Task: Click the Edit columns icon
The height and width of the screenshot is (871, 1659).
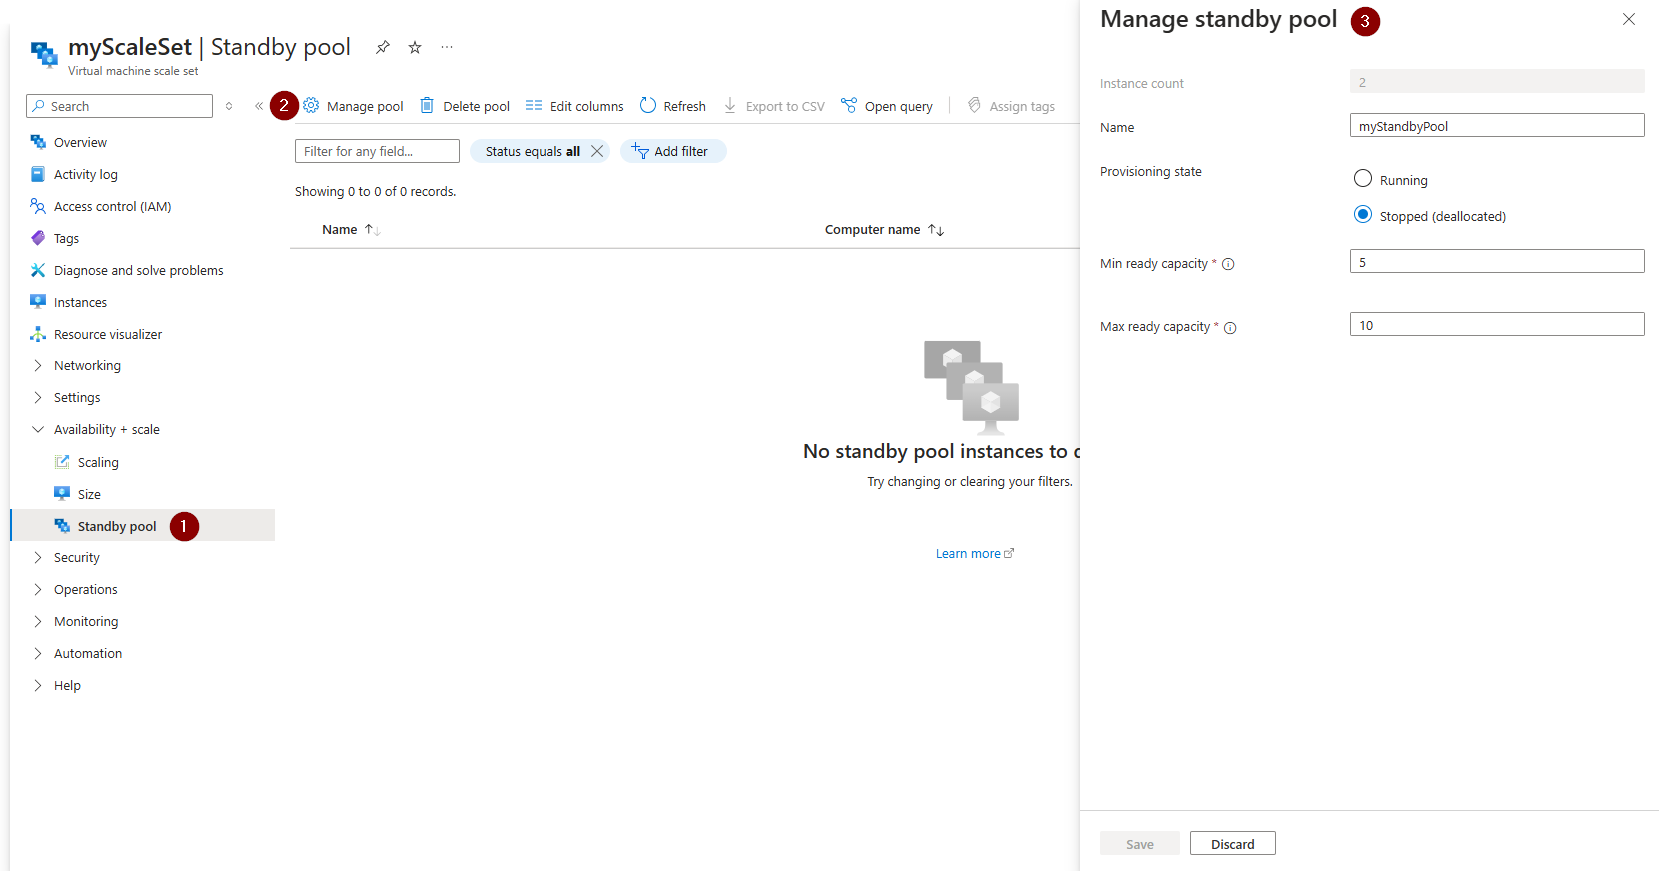Action: [534, 105]
